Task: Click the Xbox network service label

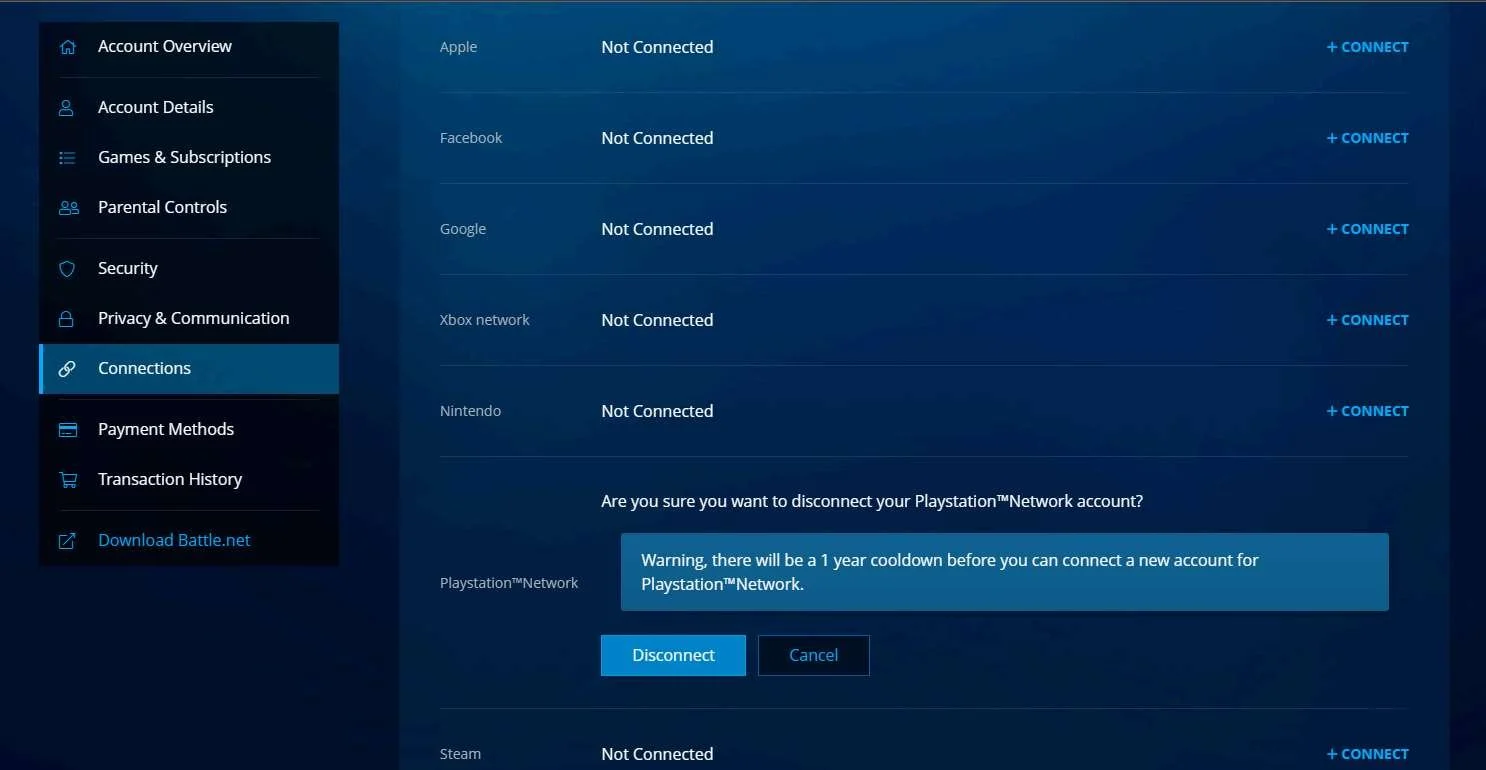Action: (485, 320)
